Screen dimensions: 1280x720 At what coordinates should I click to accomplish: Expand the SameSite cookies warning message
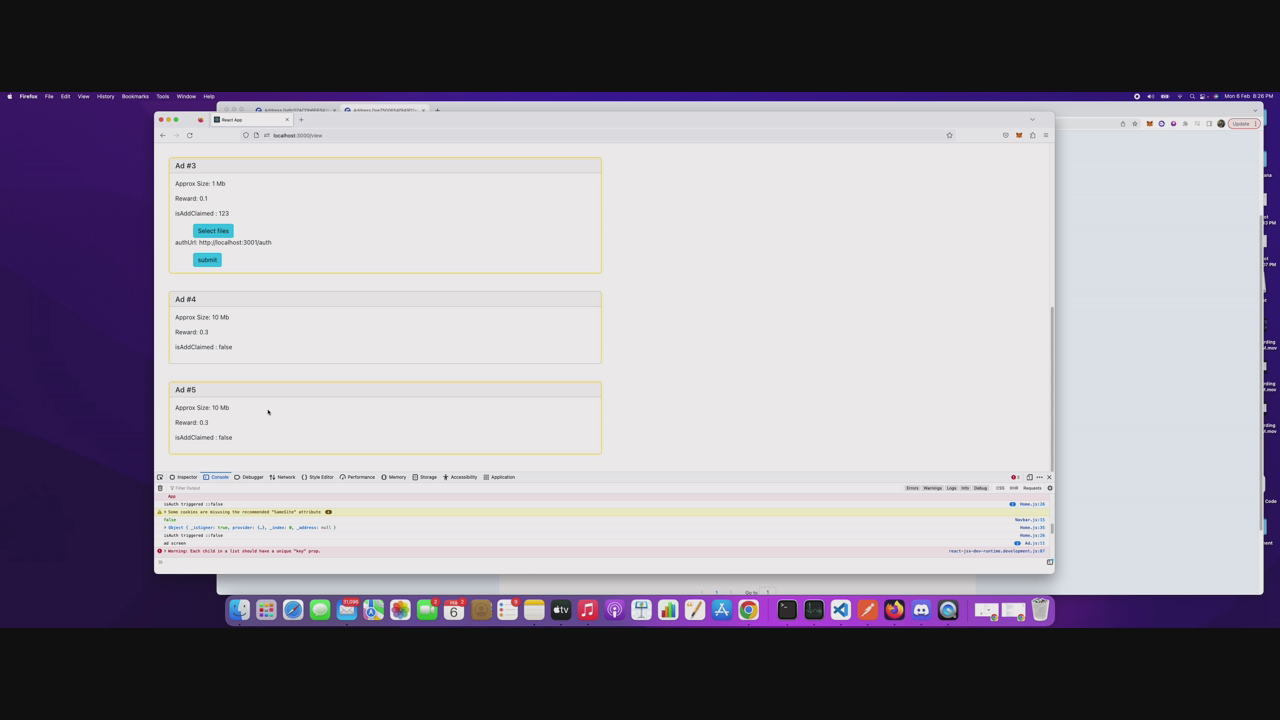(x=166, y=512)
